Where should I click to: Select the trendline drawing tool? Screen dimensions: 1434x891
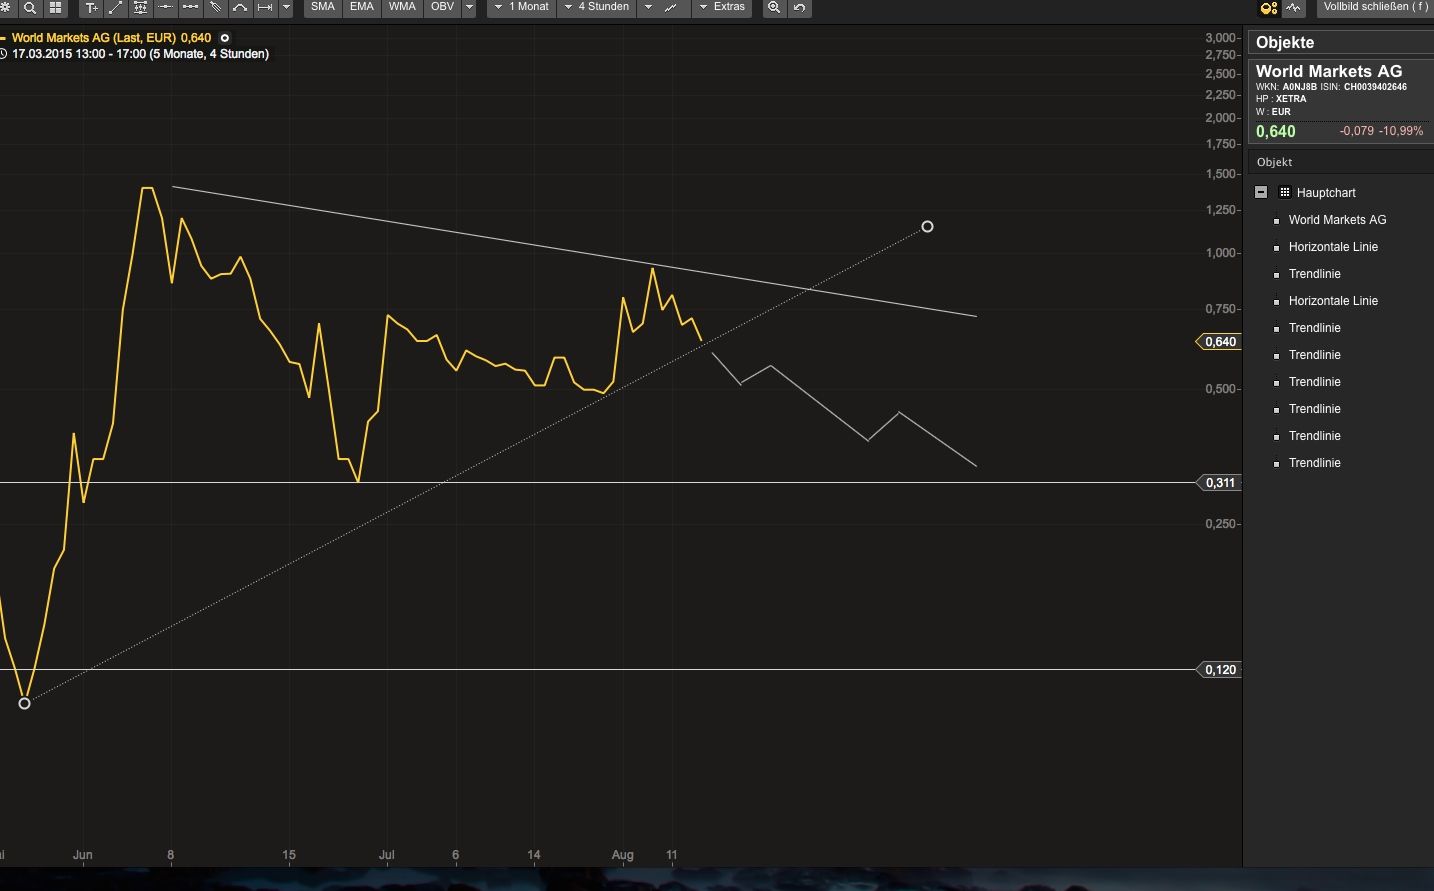115,8
